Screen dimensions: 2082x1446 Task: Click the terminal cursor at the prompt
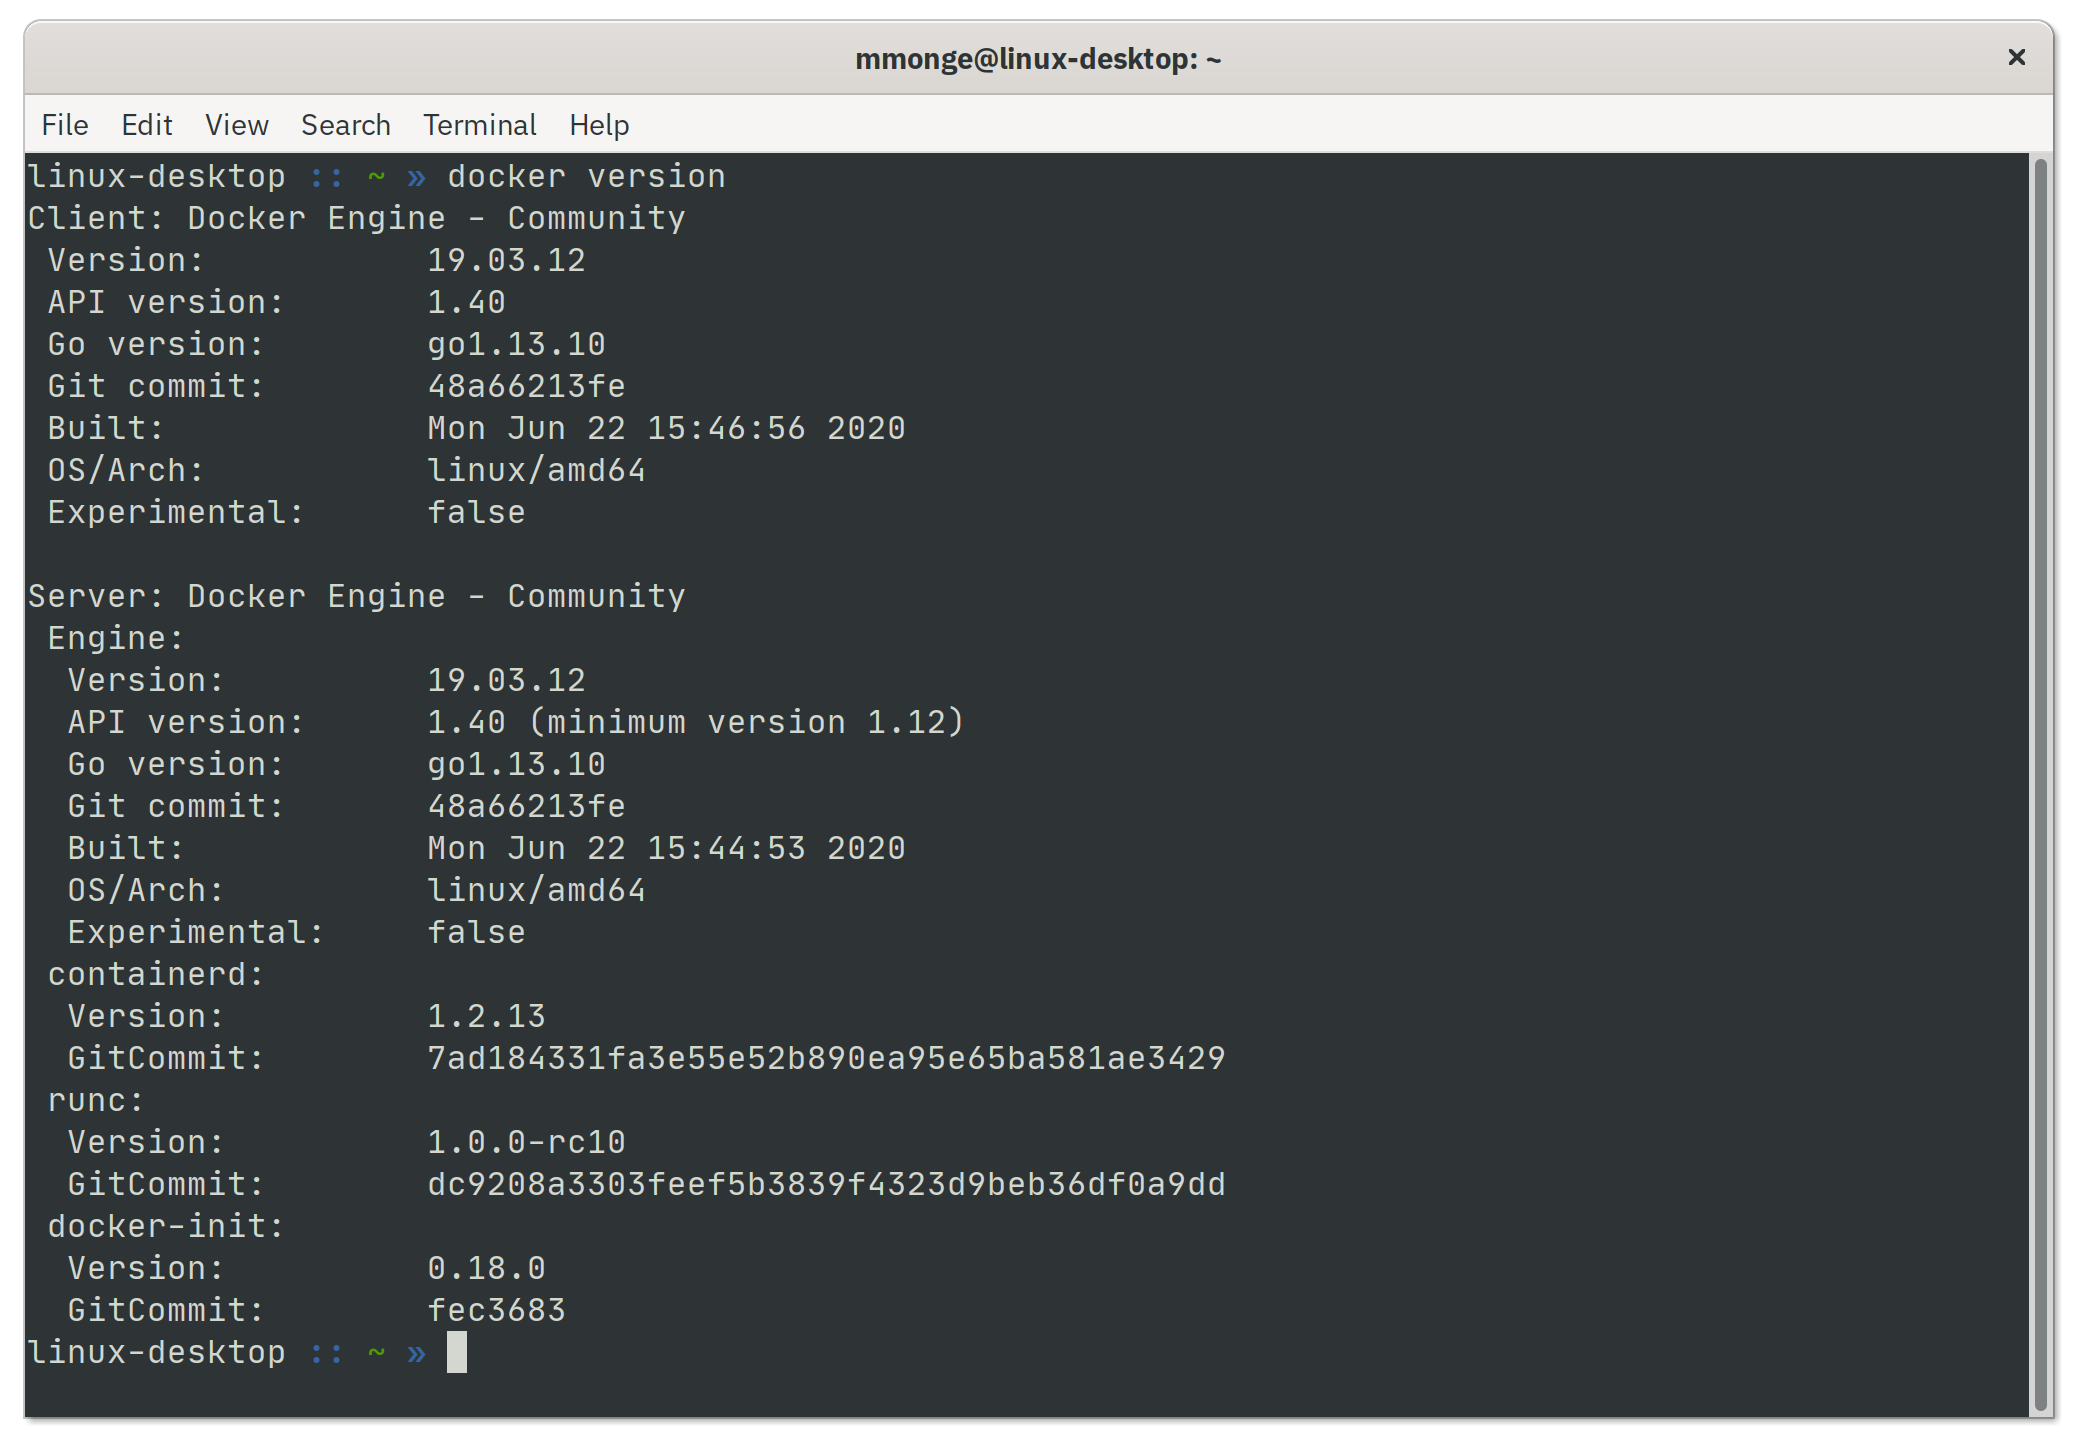pos(457,1352)
